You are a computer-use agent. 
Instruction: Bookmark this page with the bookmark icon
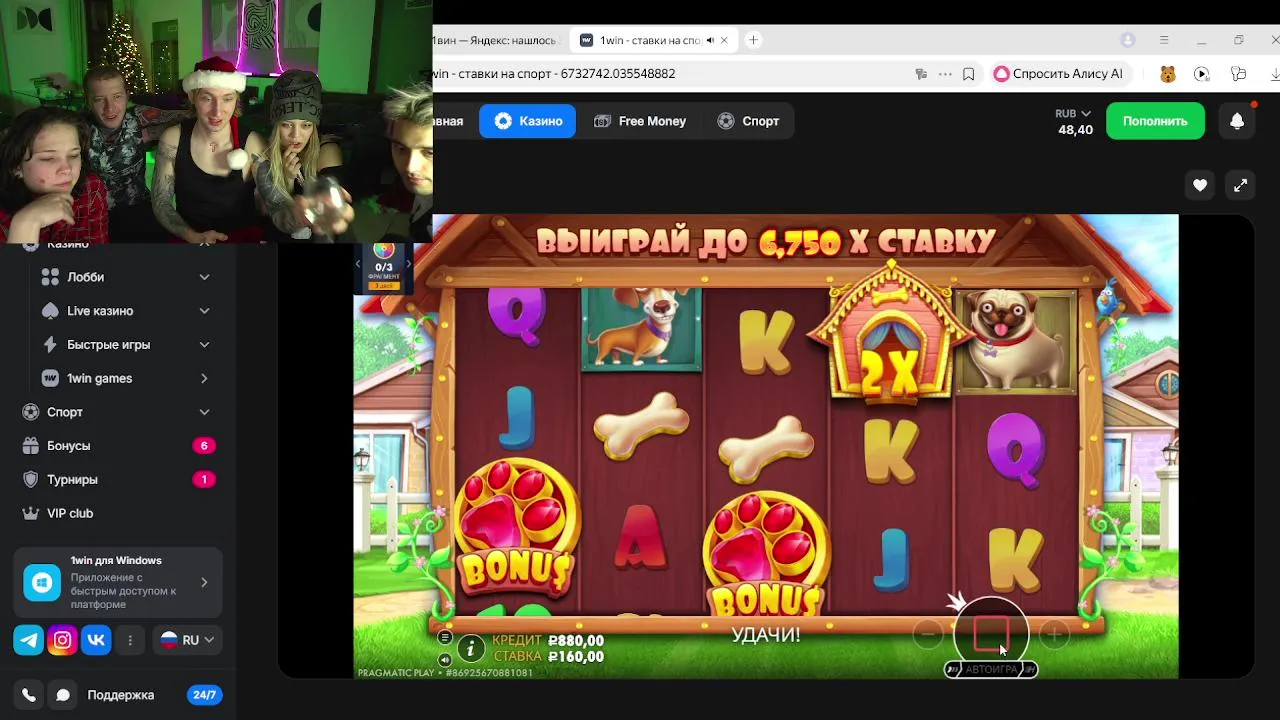click(x=969, y=74)
